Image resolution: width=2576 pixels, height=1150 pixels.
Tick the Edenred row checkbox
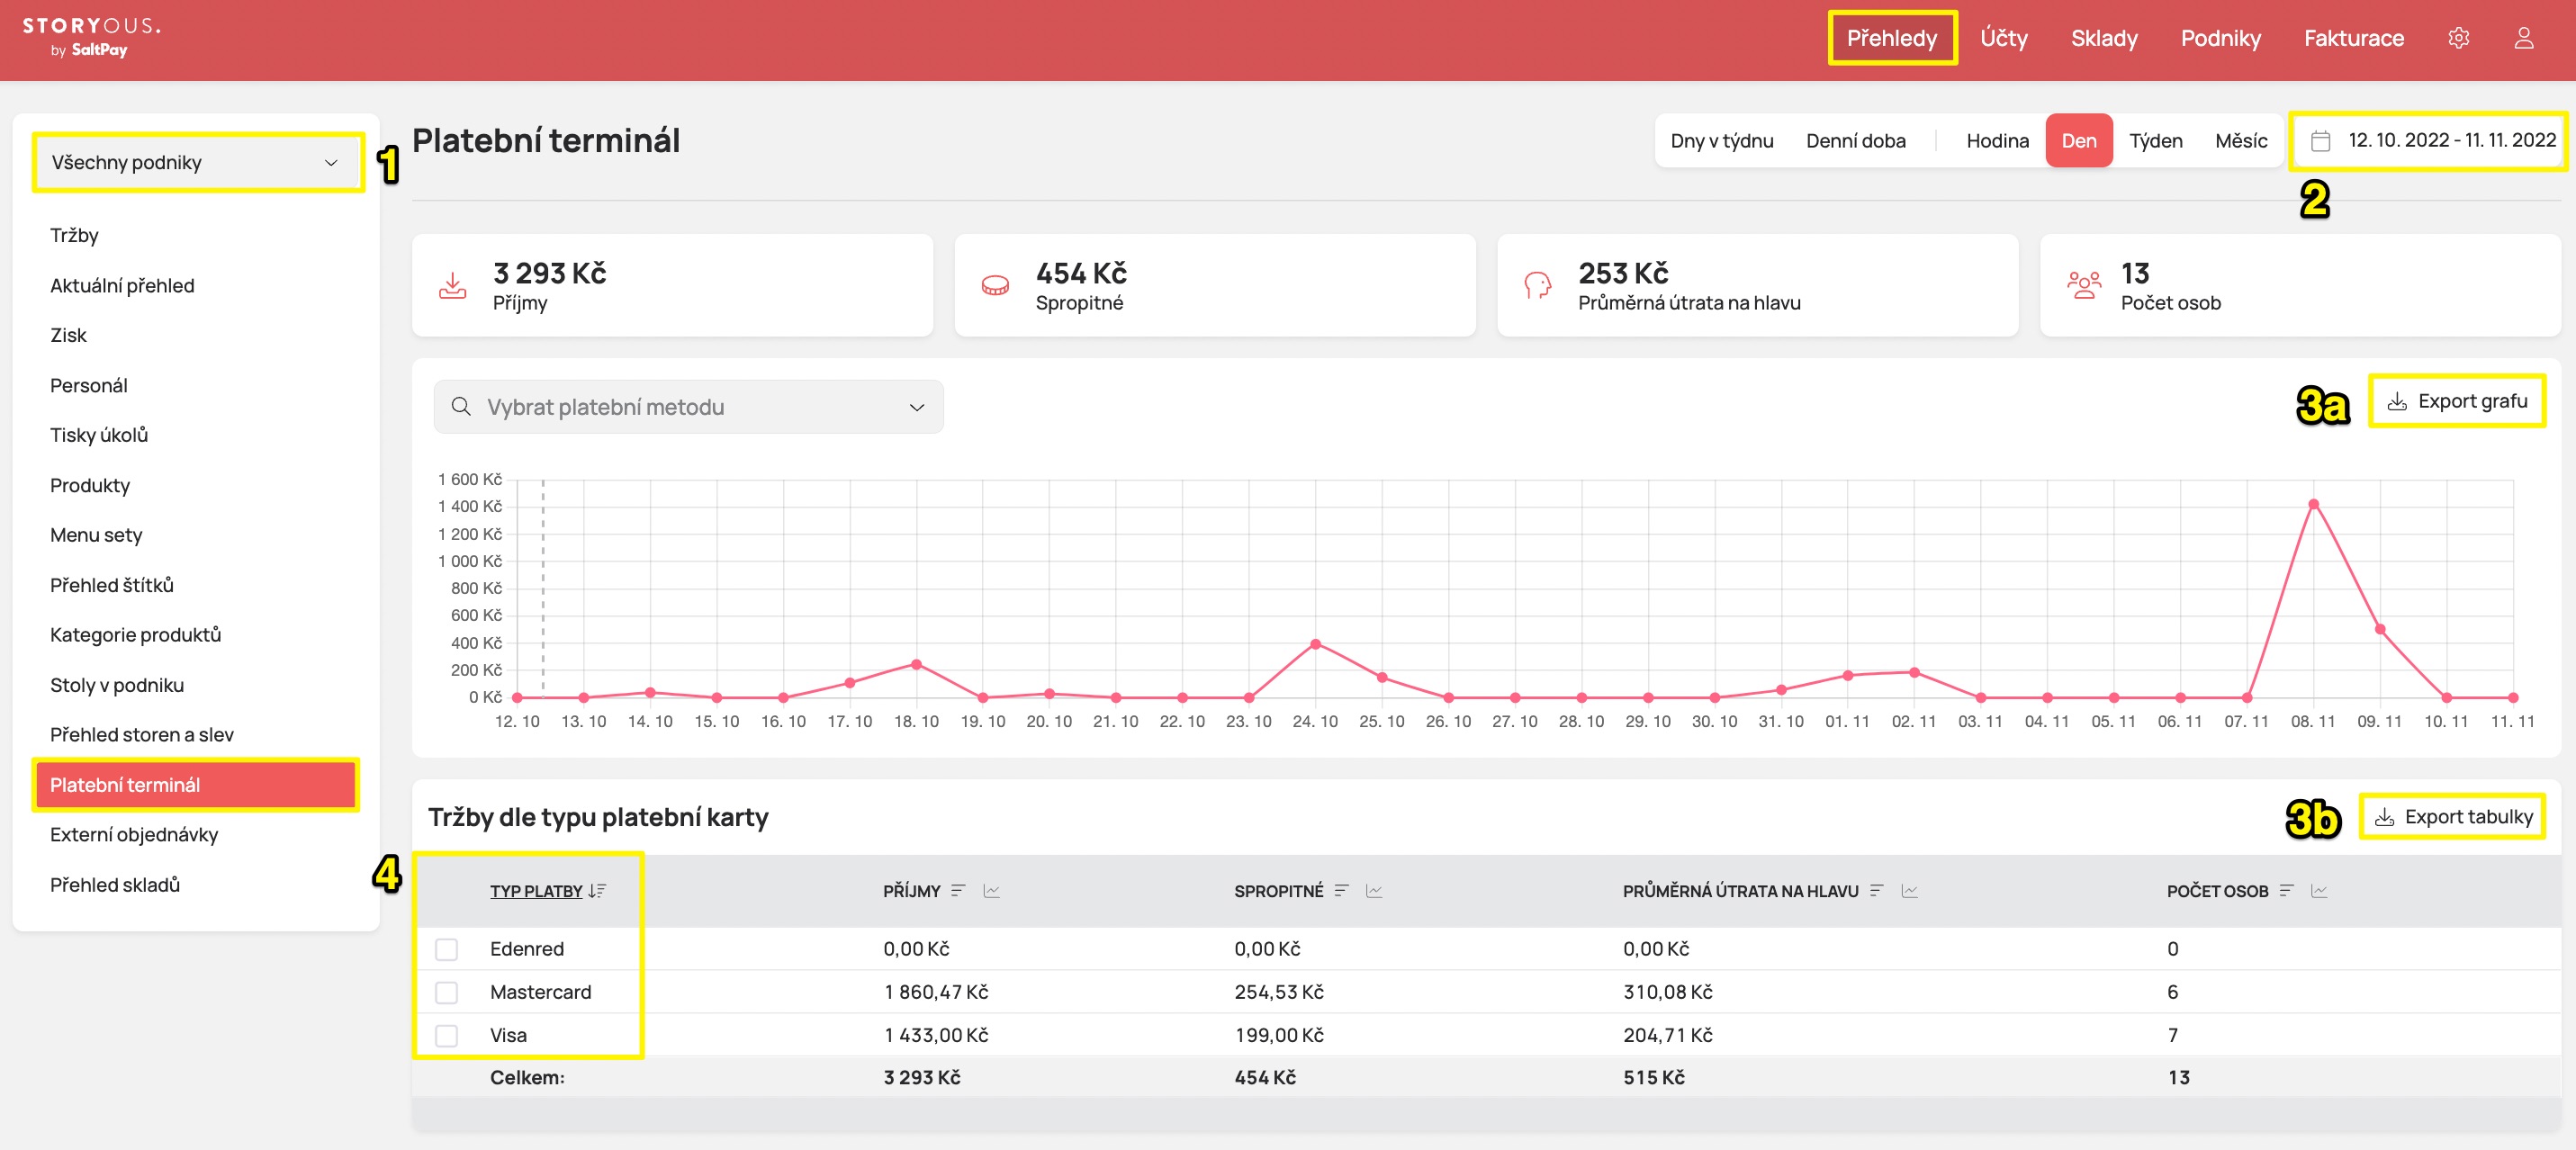[x=446, y=949]
